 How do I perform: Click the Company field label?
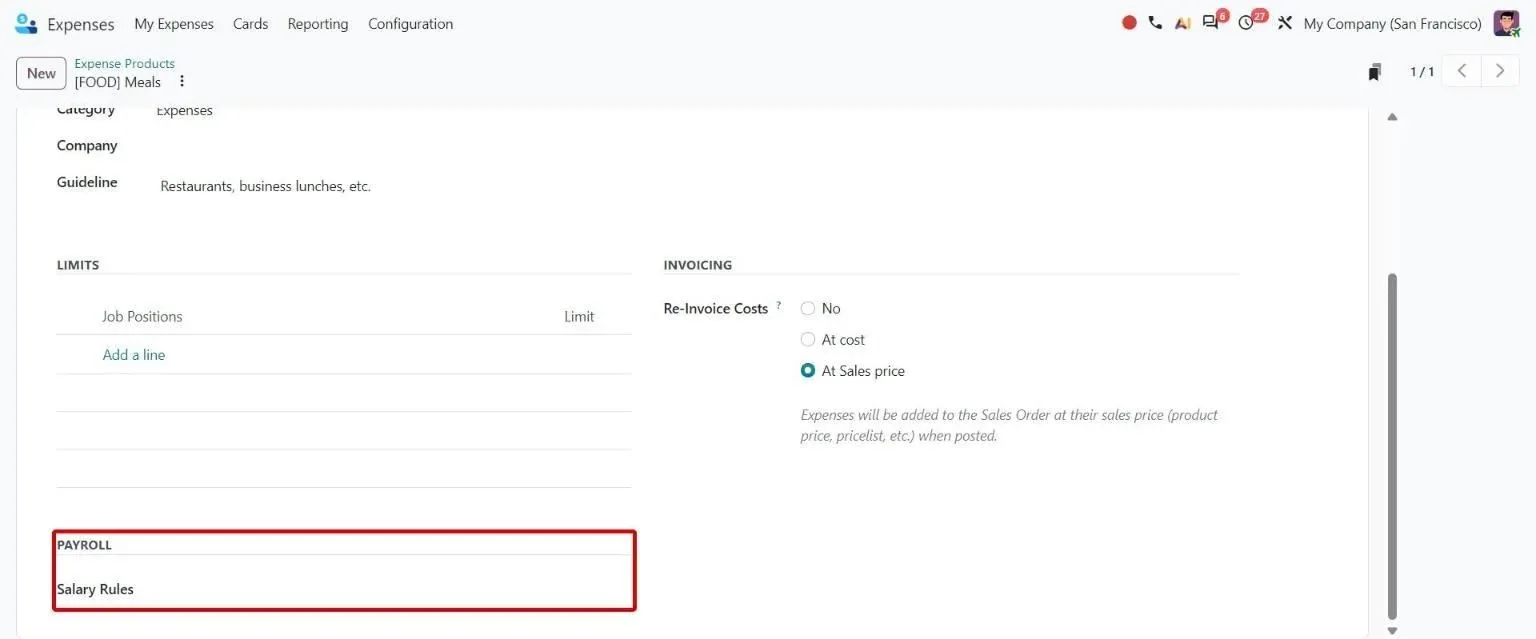click(x=87, y=146)
